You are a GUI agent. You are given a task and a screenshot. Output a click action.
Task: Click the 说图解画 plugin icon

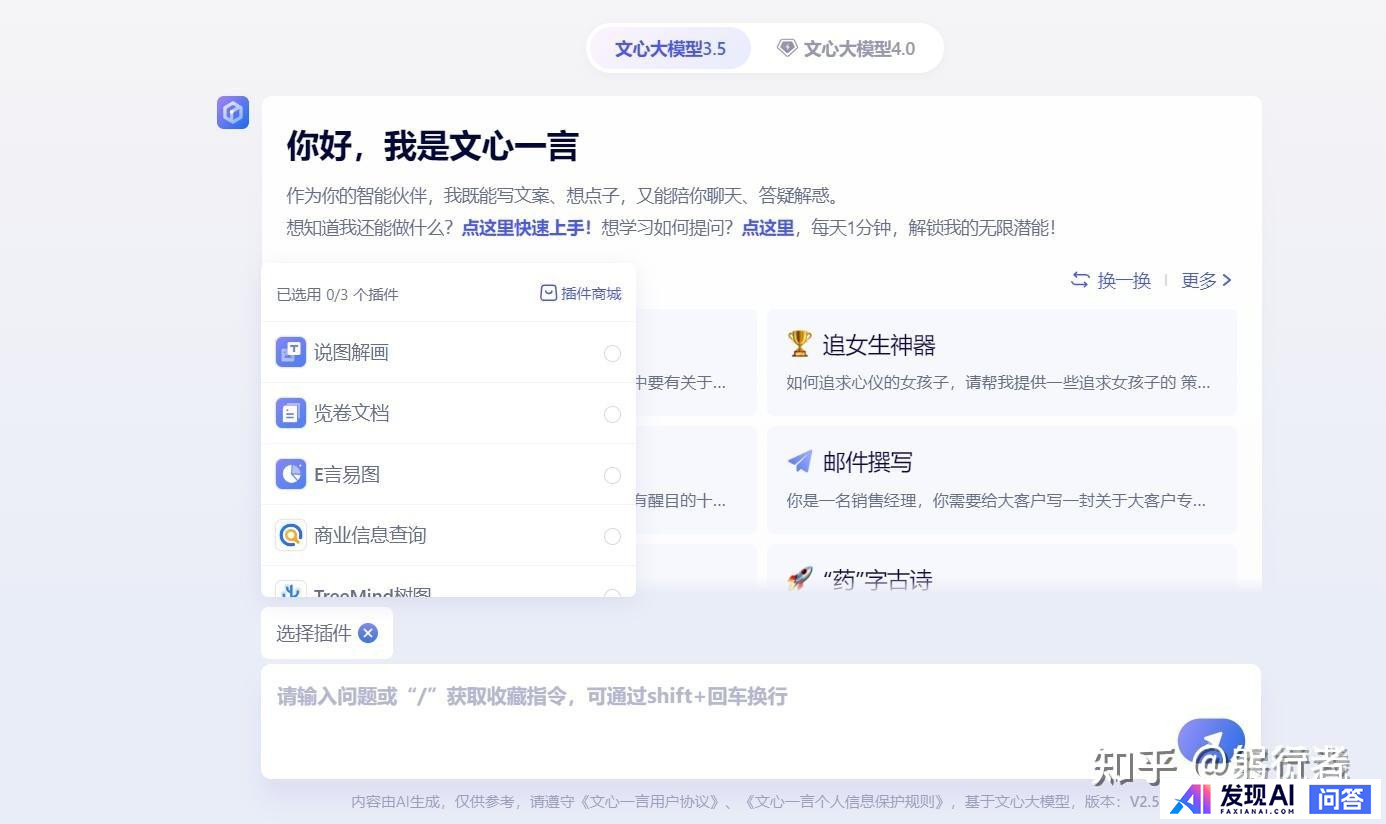tap(290, 352)
